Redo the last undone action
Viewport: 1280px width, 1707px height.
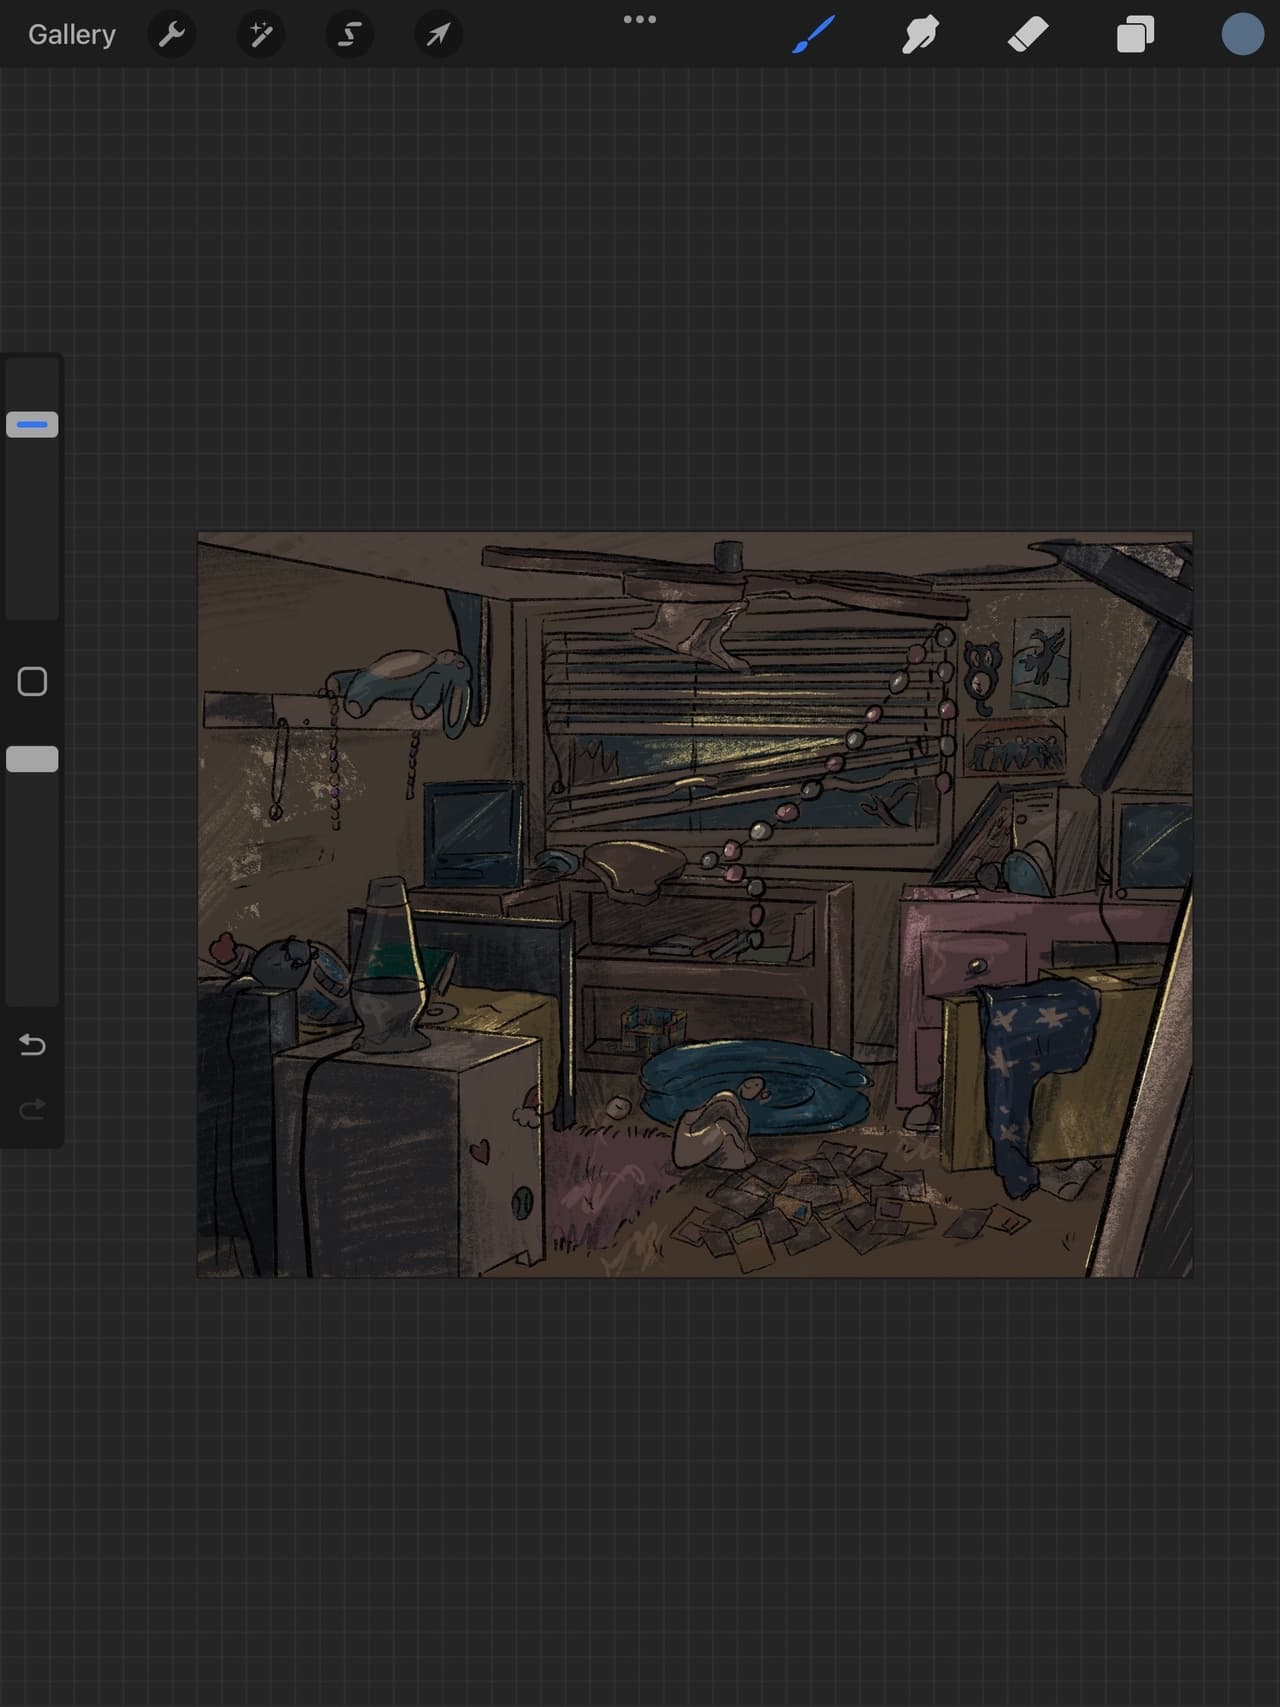[32, 1108]
